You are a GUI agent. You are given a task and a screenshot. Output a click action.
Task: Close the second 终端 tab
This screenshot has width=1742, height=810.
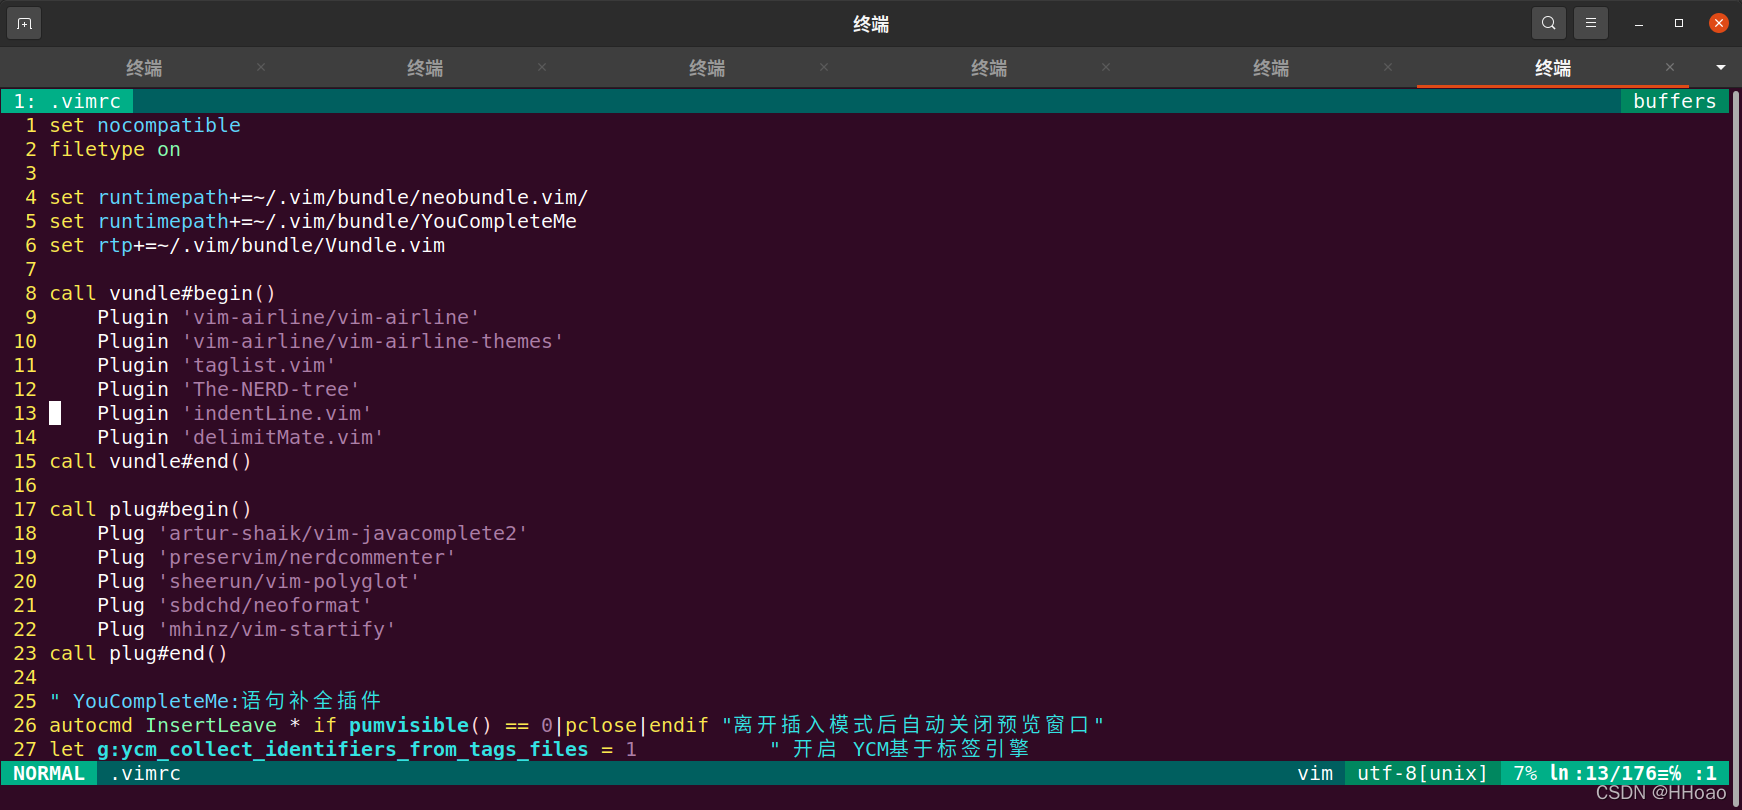pos(542,67)
